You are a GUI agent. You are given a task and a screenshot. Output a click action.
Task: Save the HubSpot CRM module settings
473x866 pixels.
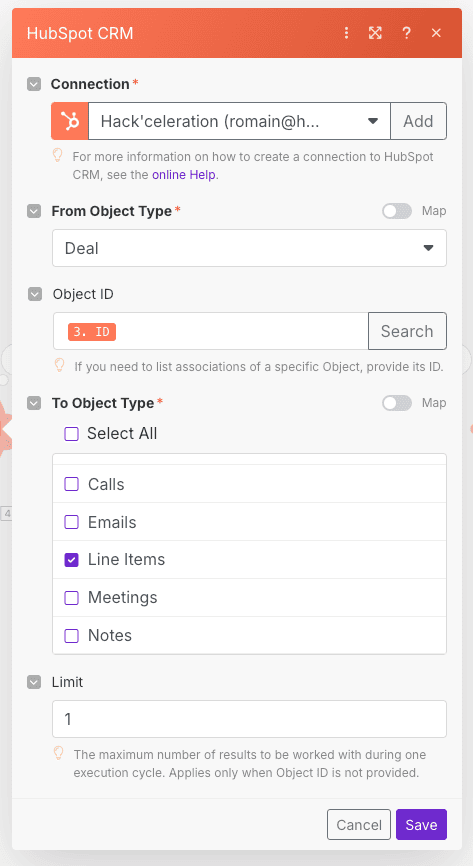[x=421, y=825]
